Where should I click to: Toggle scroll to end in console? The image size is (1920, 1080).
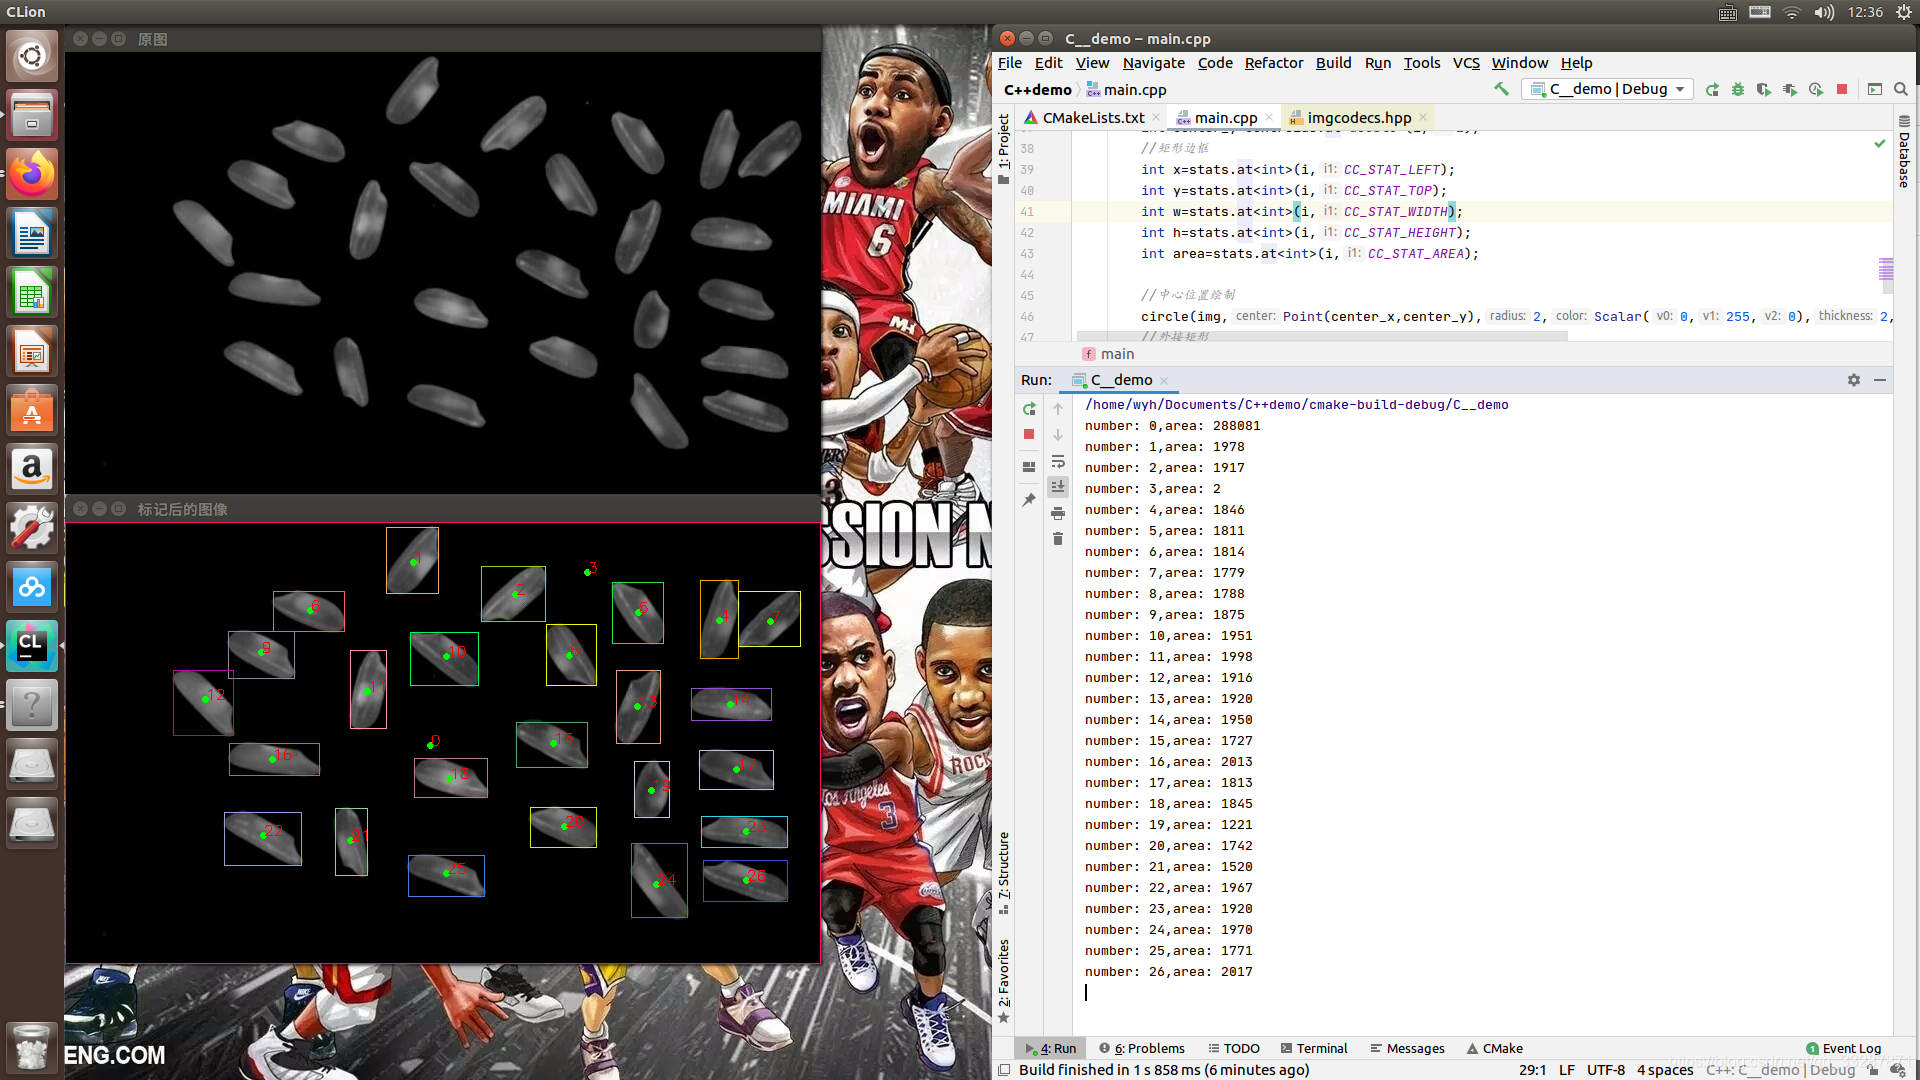[1058, 487]
